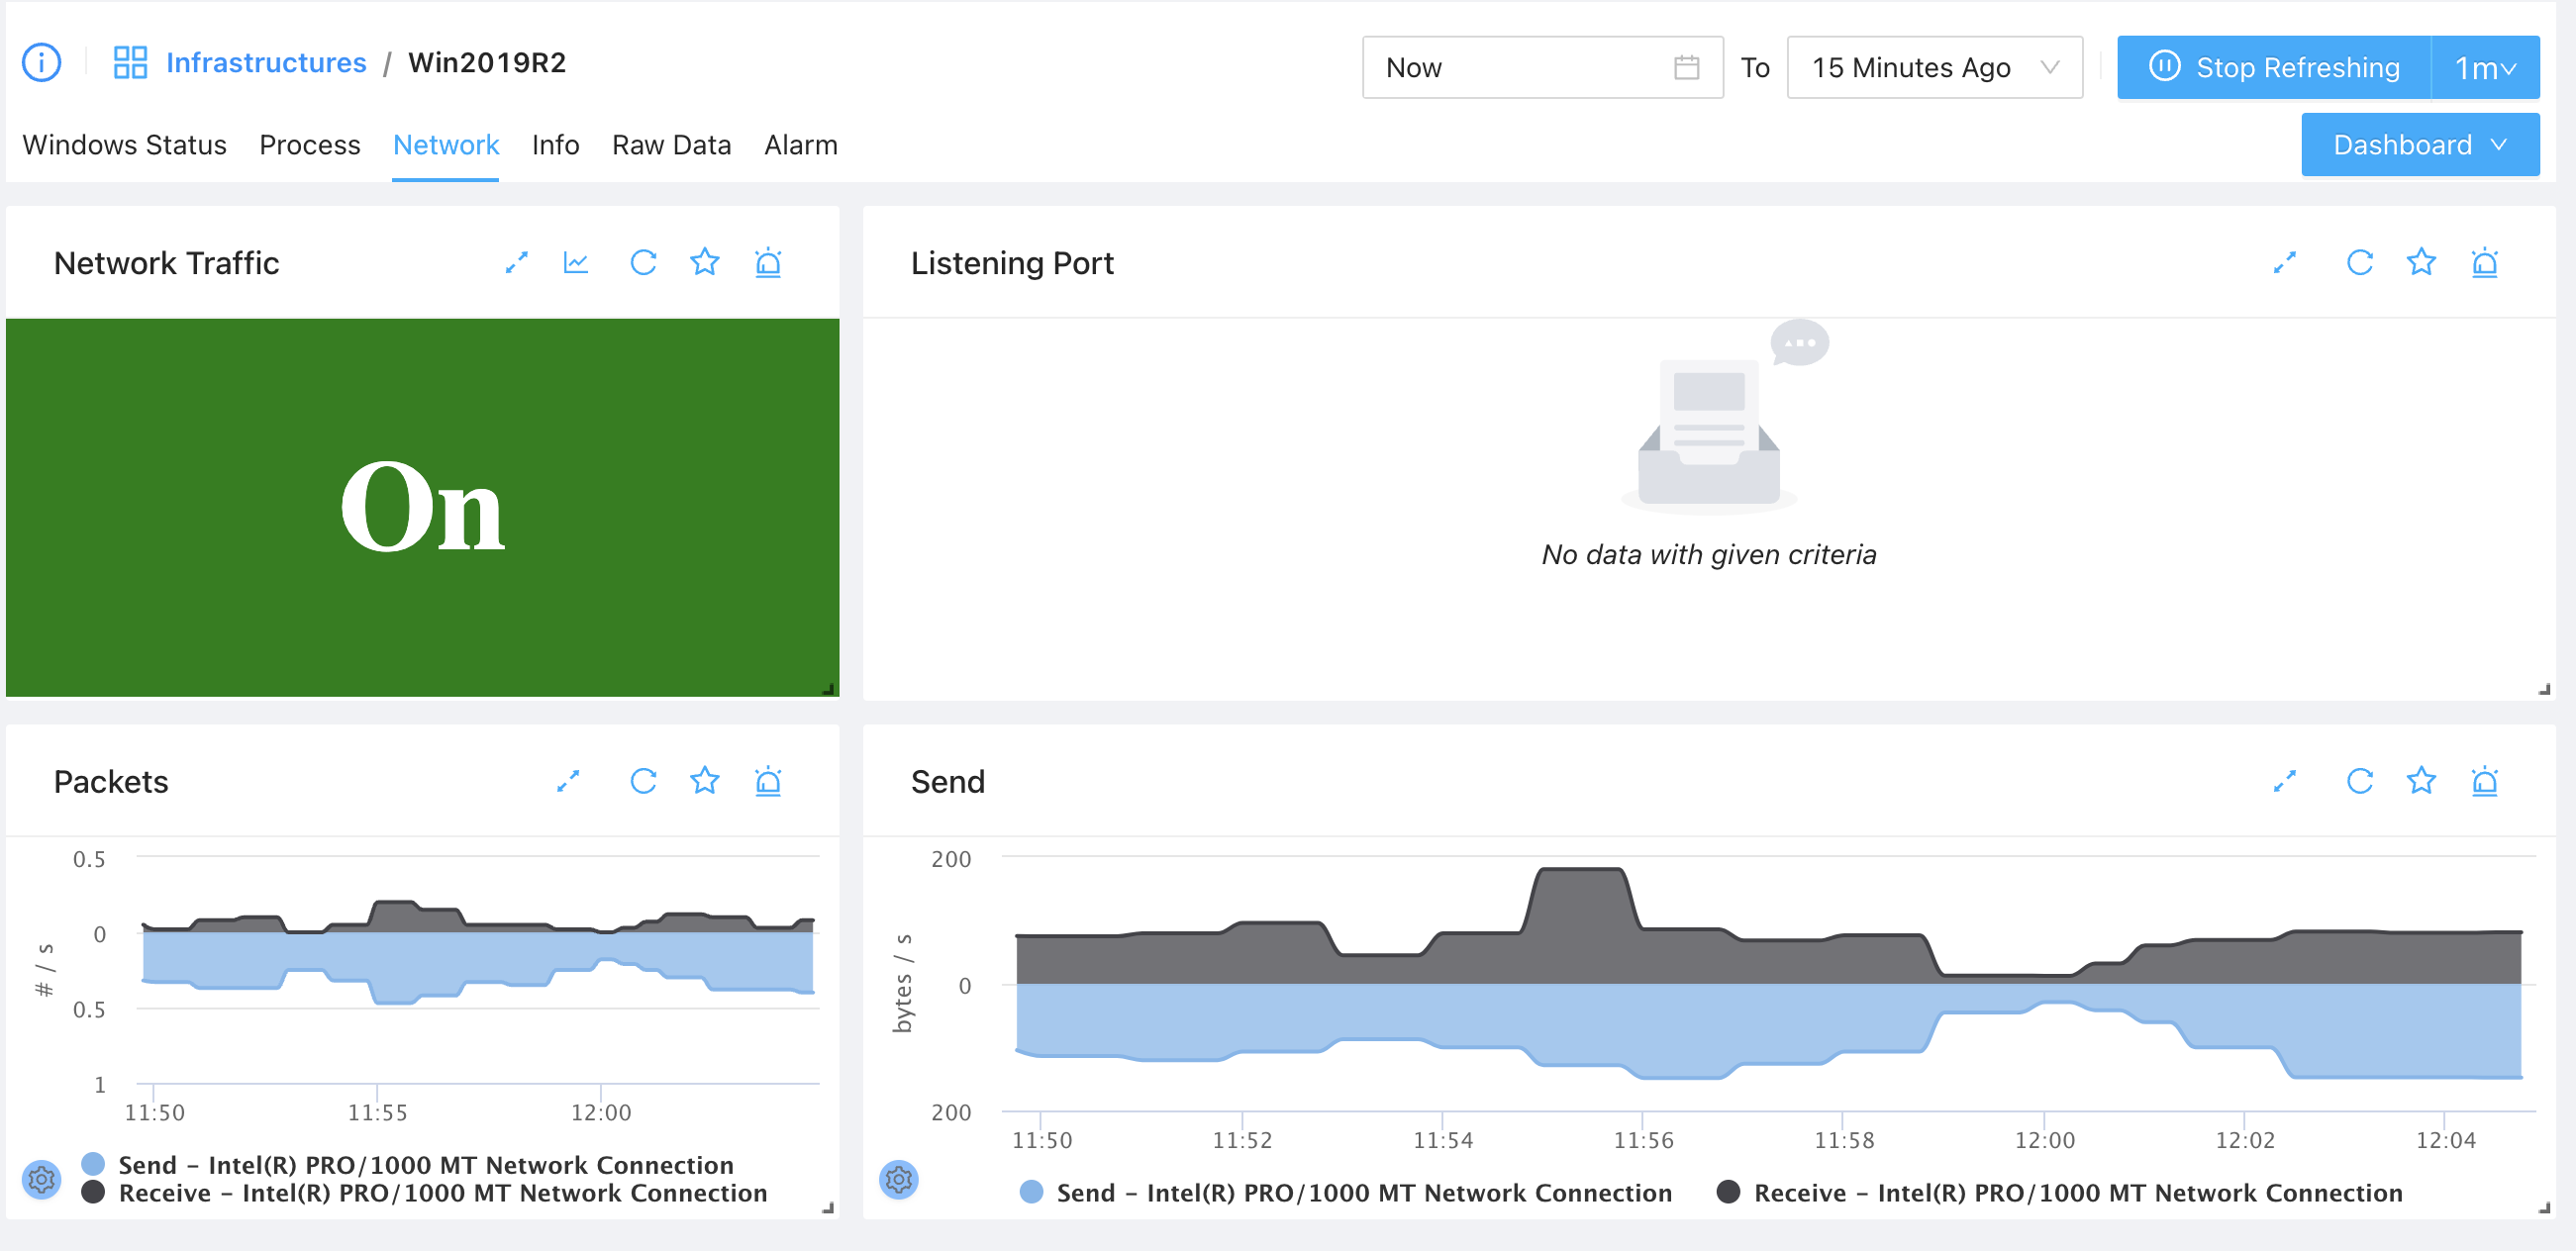Switch to the Process tab
Viewport: 2576px width, 1251px height.
[x=309, y=146]
